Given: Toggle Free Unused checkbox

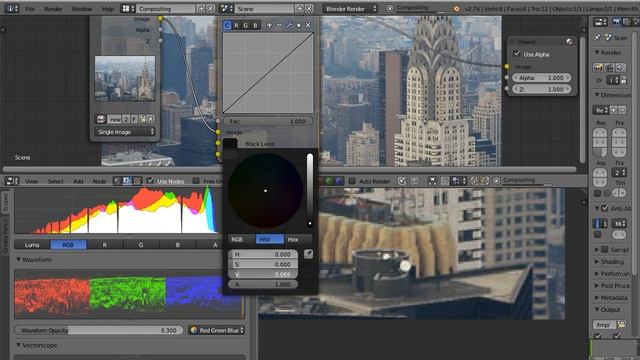Looking at the screenshot, I should click(x=196, y=180).
